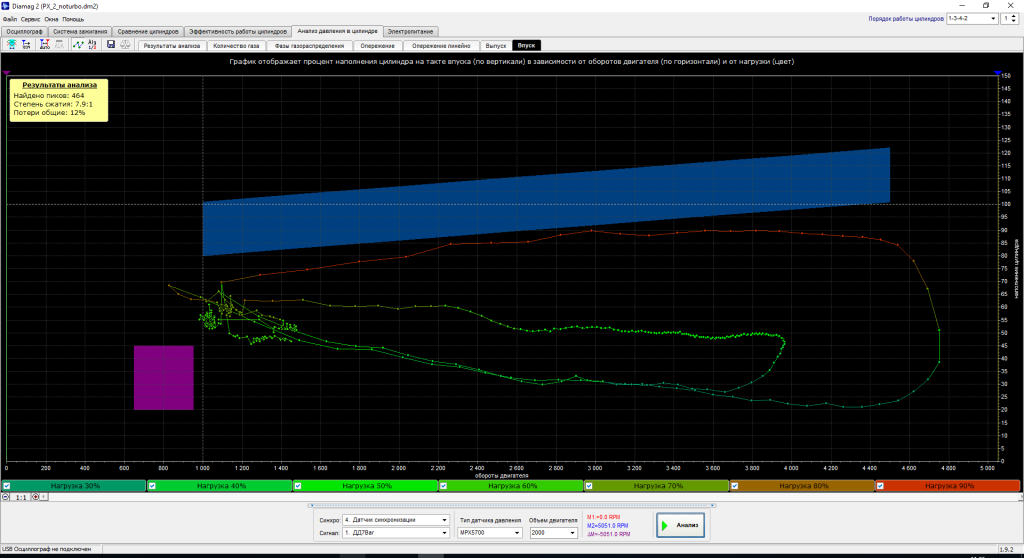Click purple triangle marker at chart top-left
Screen dimensions: 1024x558
(x=6, y=73)
